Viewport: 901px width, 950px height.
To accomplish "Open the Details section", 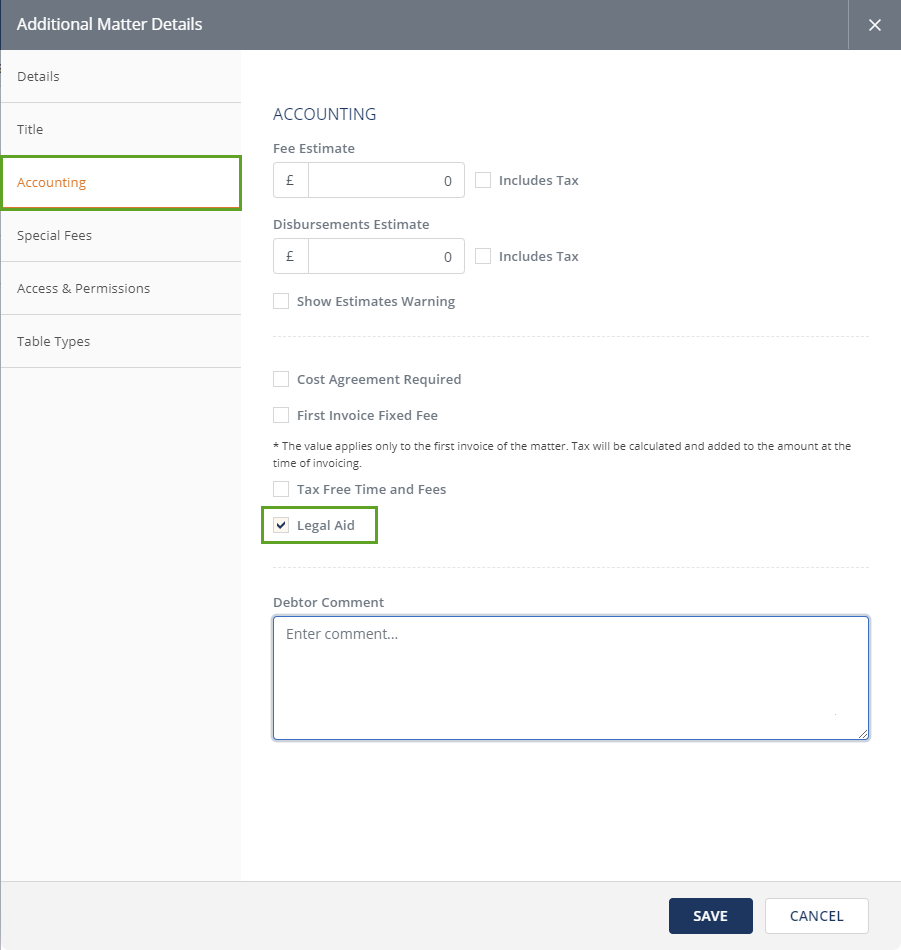I will (120, 77).
